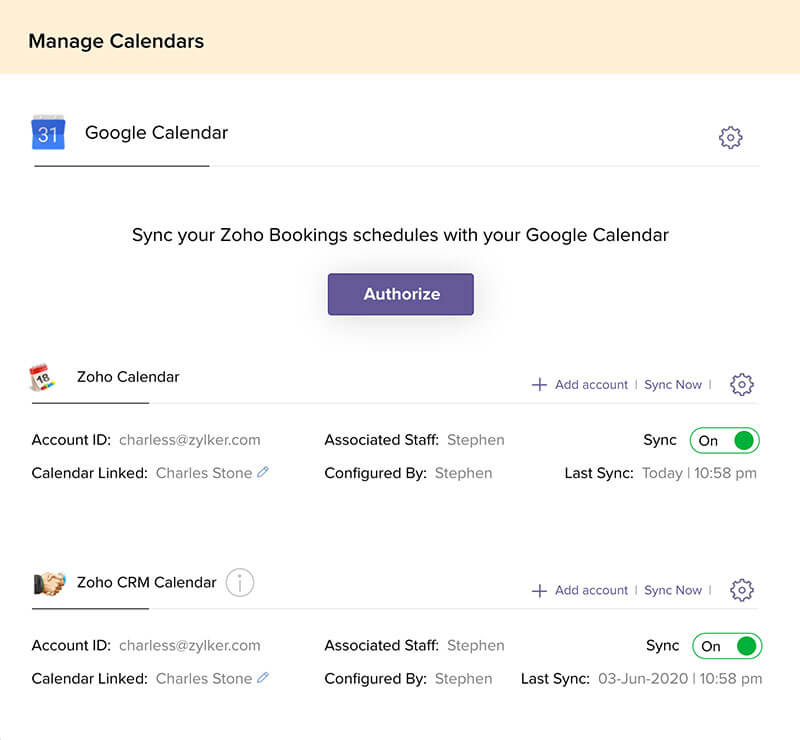Edit linked calendar pencil under Zoho CRM Calendar
The image size is (800, 740).
pyautogui.click(x=263, y=677)
